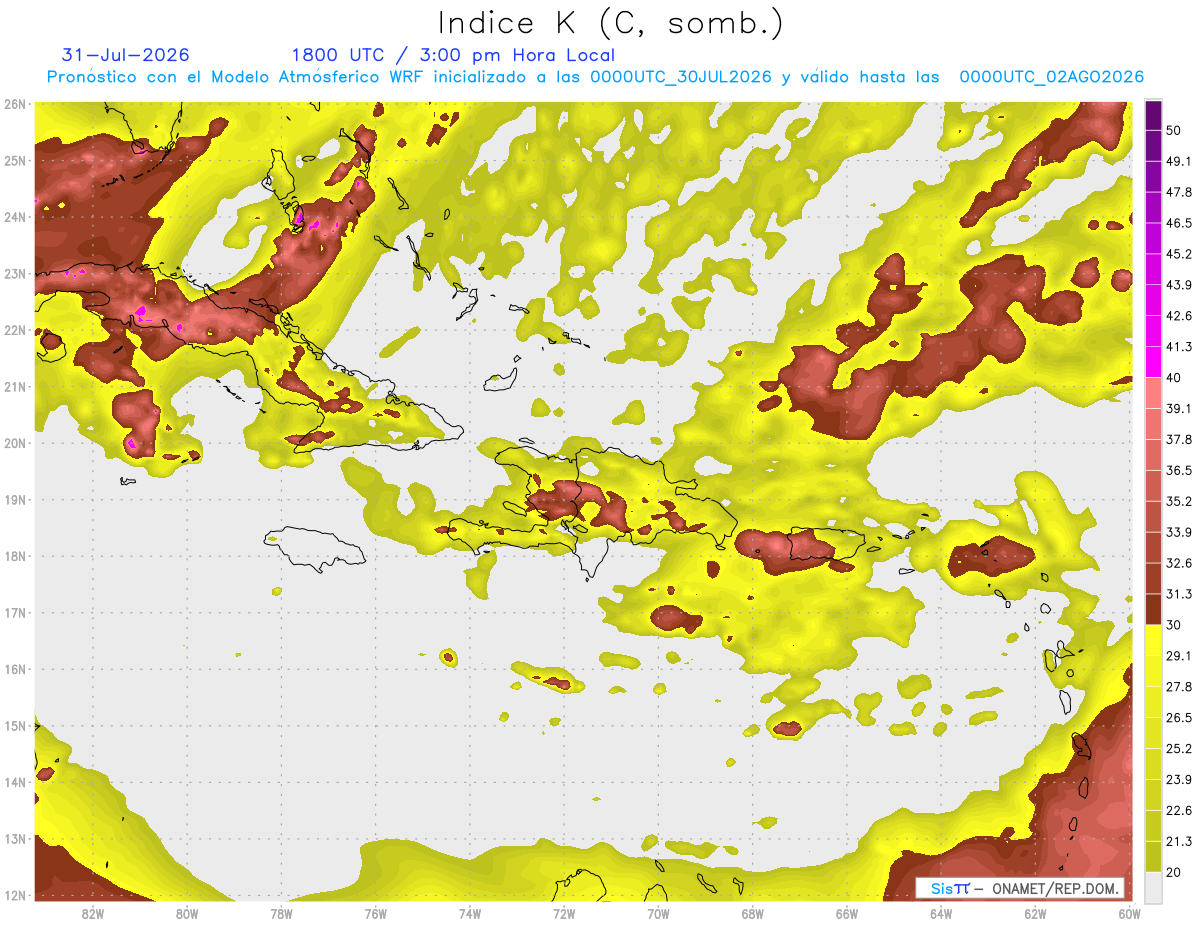Click the color bar value 29.1

pyautogui.click(x=1179, y=656)
